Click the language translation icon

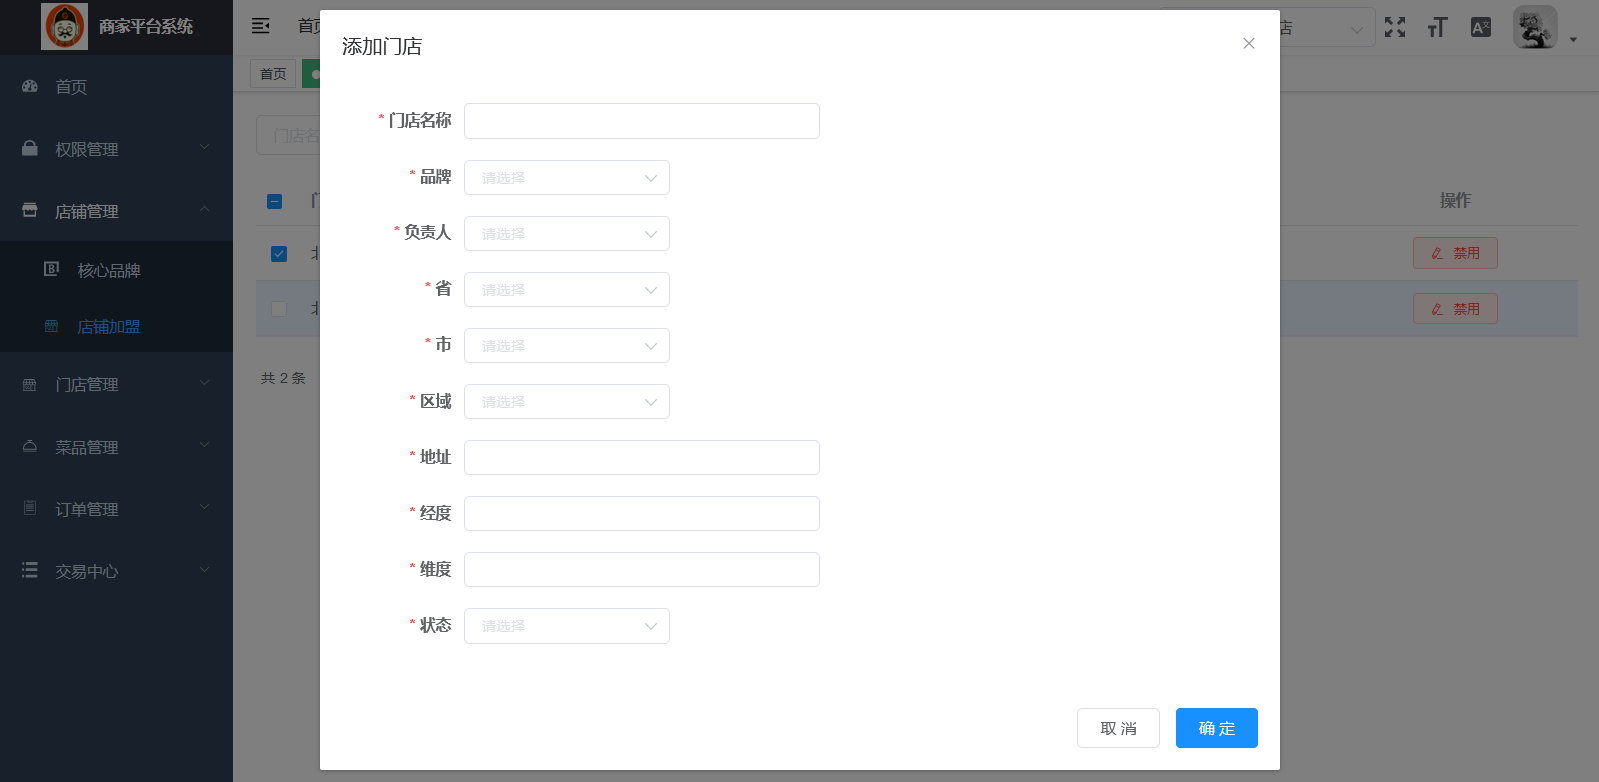point(1481,27)
